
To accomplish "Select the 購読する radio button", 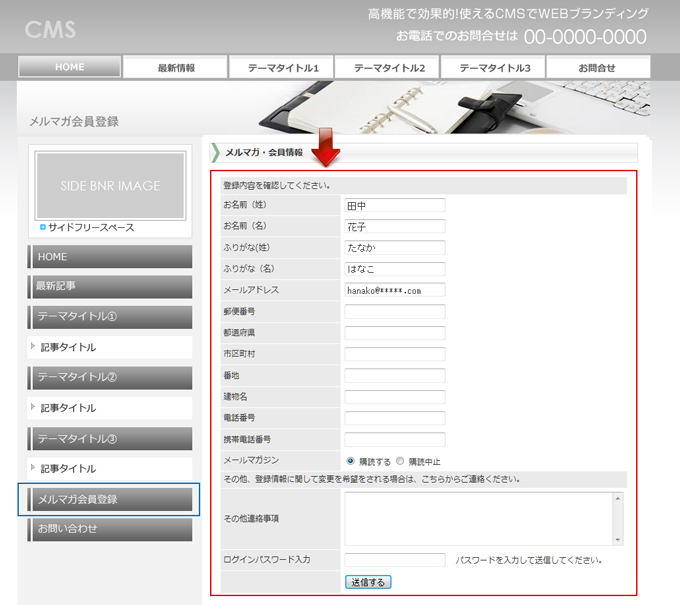I will point(350,461).
